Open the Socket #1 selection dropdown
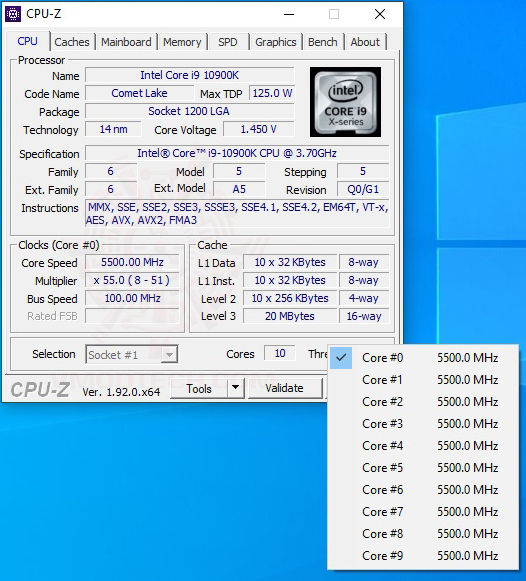This screenshot has width=526, height=581. click(x=132, y=355)
